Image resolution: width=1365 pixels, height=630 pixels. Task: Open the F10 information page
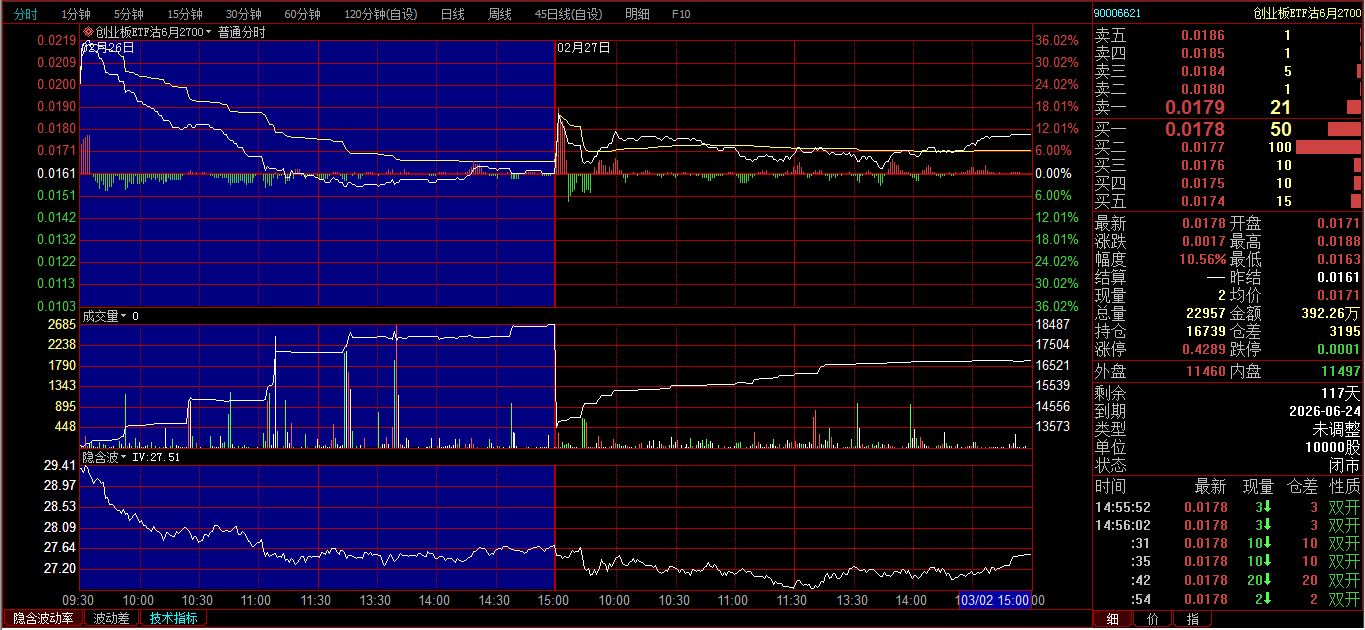[681, 14]
